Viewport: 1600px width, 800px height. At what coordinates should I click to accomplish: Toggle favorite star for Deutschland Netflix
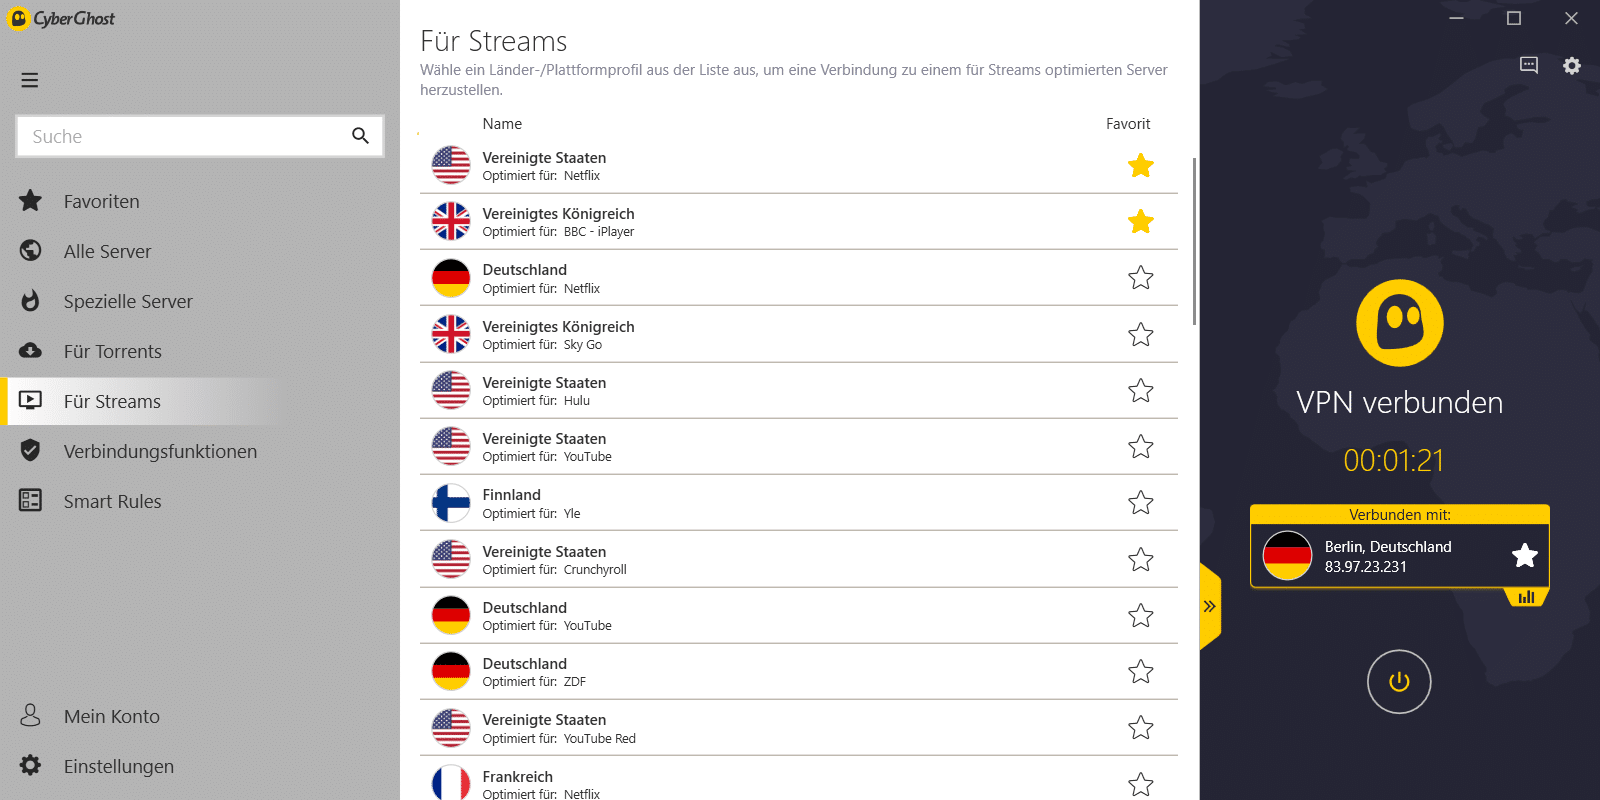point(1141,278)
